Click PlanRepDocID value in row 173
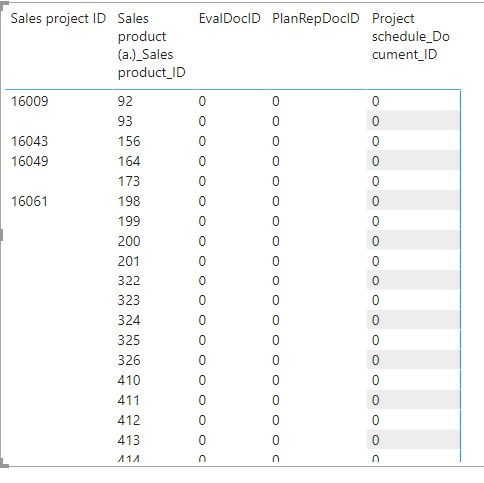 point(276,181)
